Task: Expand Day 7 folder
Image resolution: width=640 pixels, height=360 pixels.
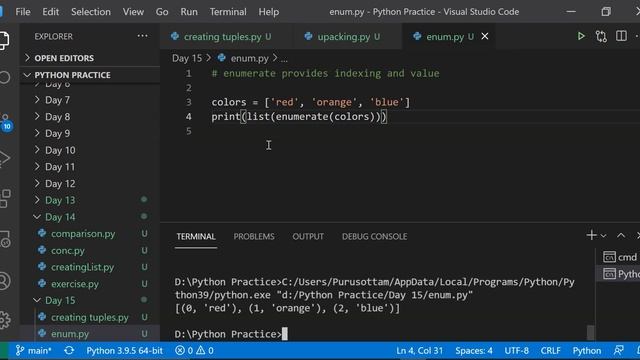Action: click(x=57, y=100)
